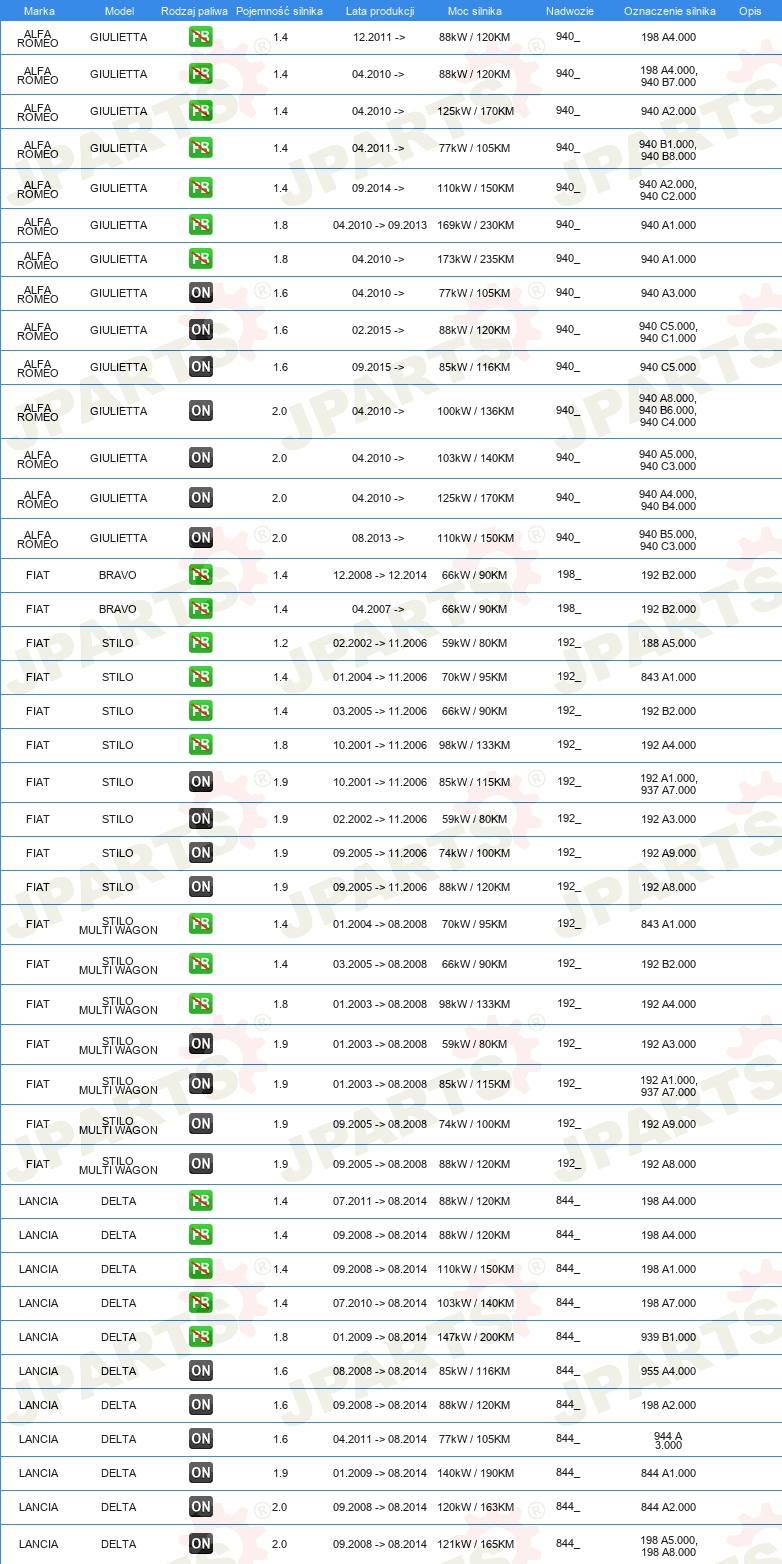Select the Nadwozie column header
This screenshot has width=782, height=1564.
tap(570, 11)
